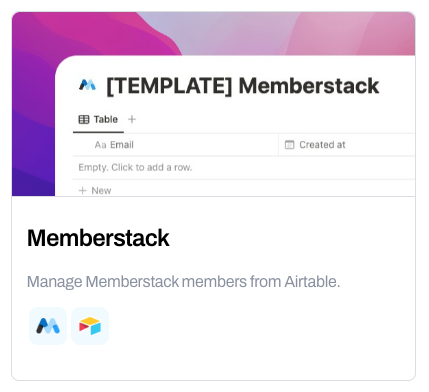
Task: Select the Created at column header
Action: [347, 145]
